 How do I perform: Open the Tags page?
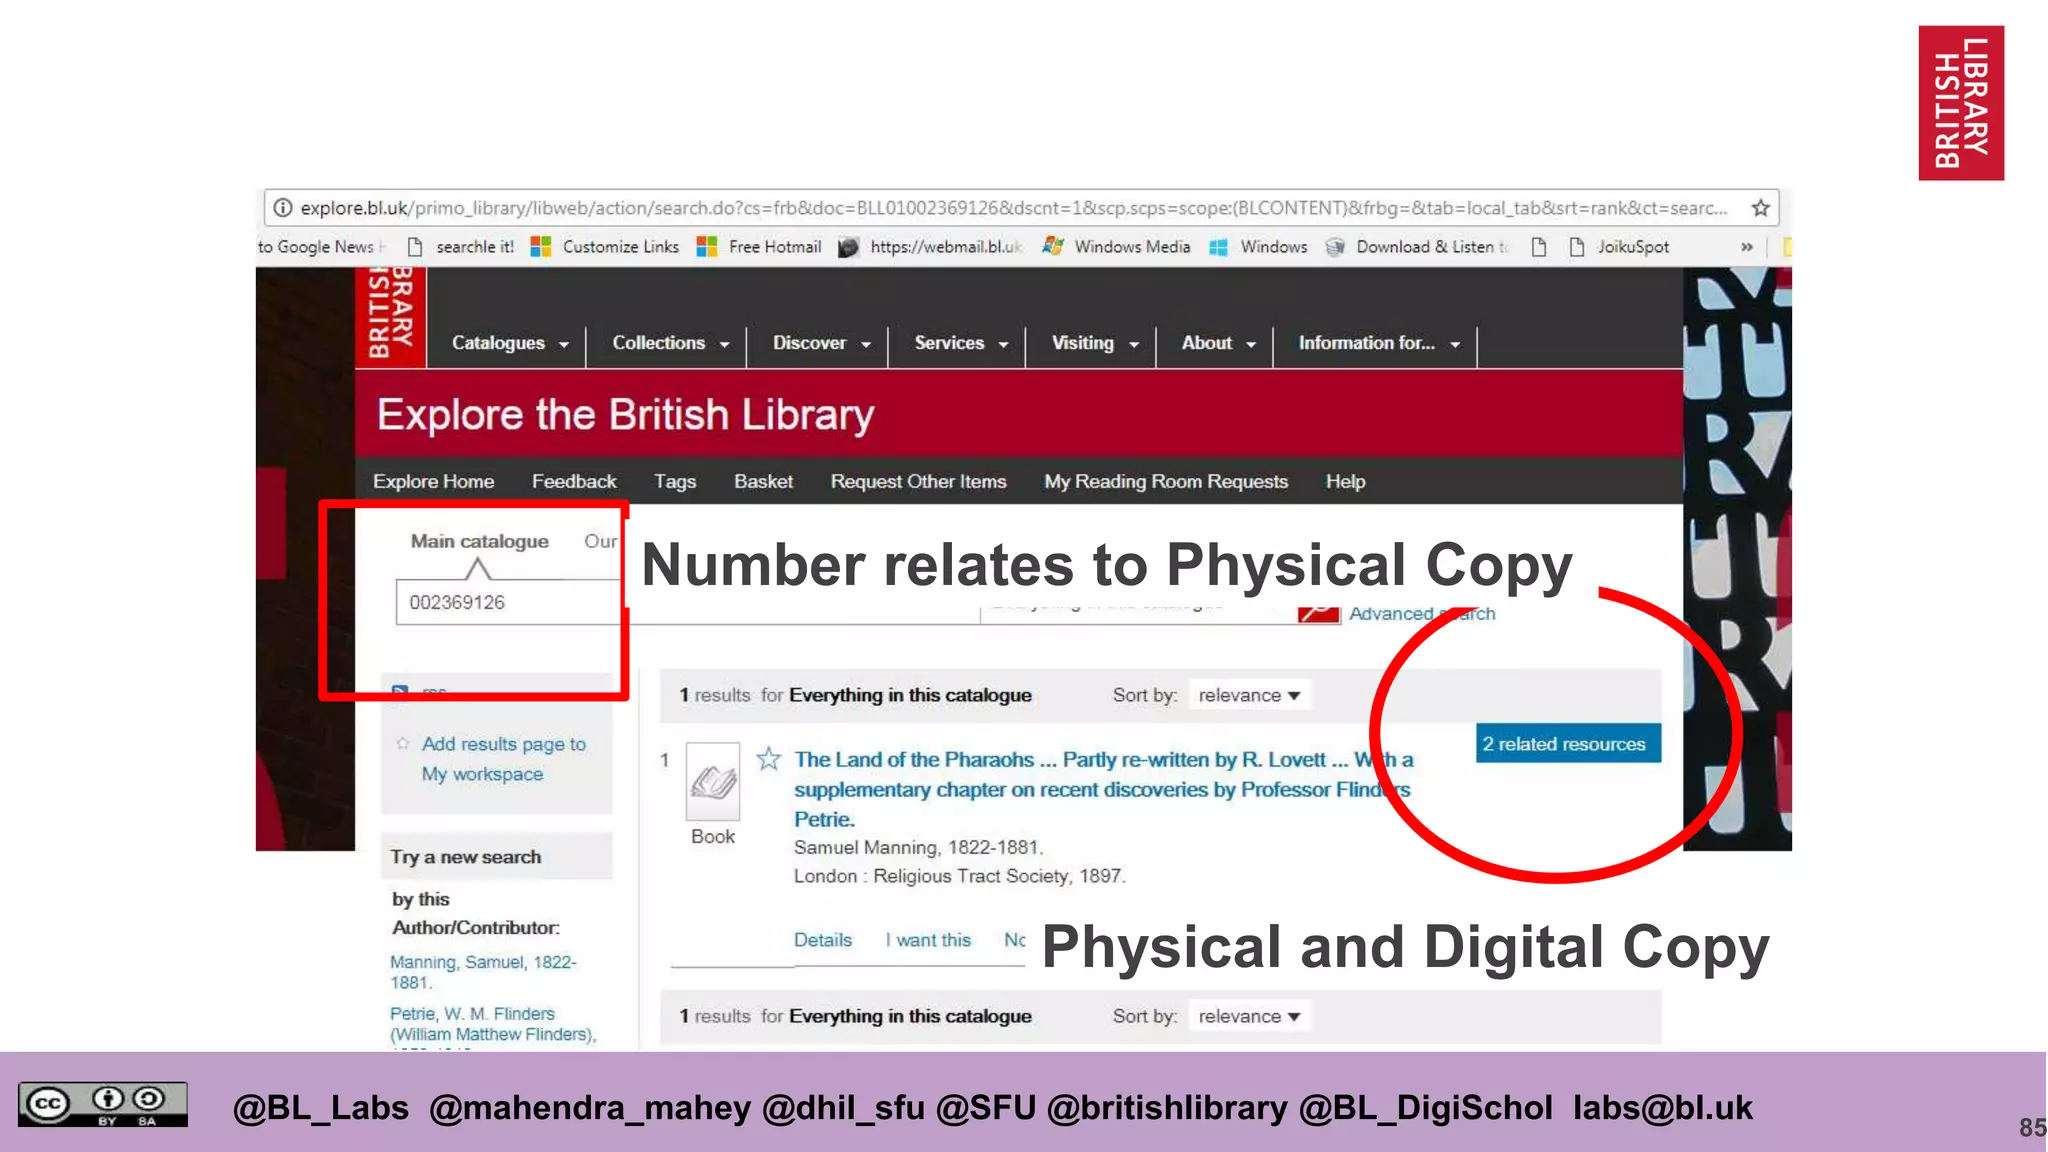click(x=675, y=481)
